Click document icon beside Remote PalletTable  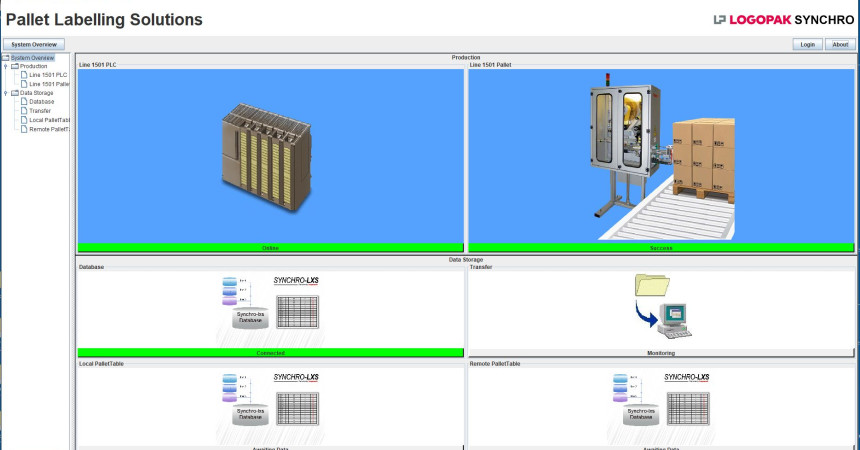(x=24, y=130)
